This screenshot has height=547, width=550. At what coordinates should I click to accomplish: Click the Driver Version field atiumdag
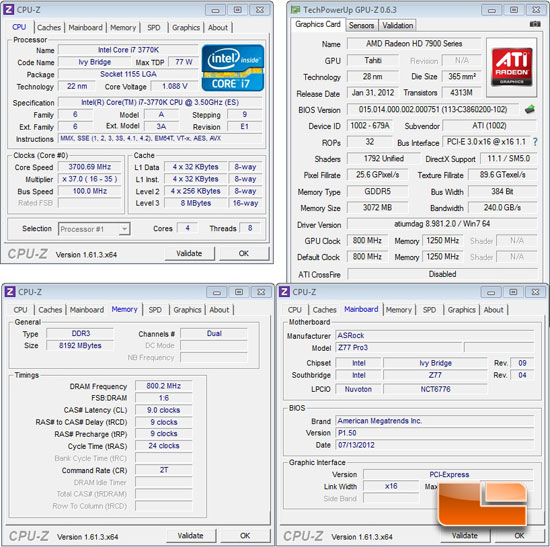tap(442, 224)
